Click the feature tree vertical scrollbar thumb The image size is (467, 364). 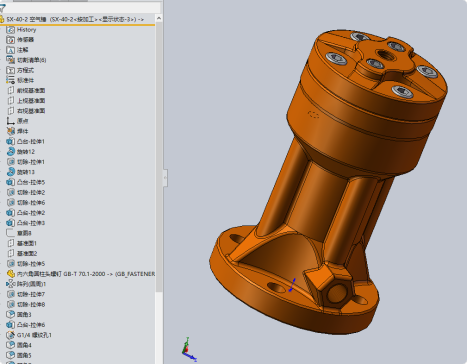(x=159, y=157)
